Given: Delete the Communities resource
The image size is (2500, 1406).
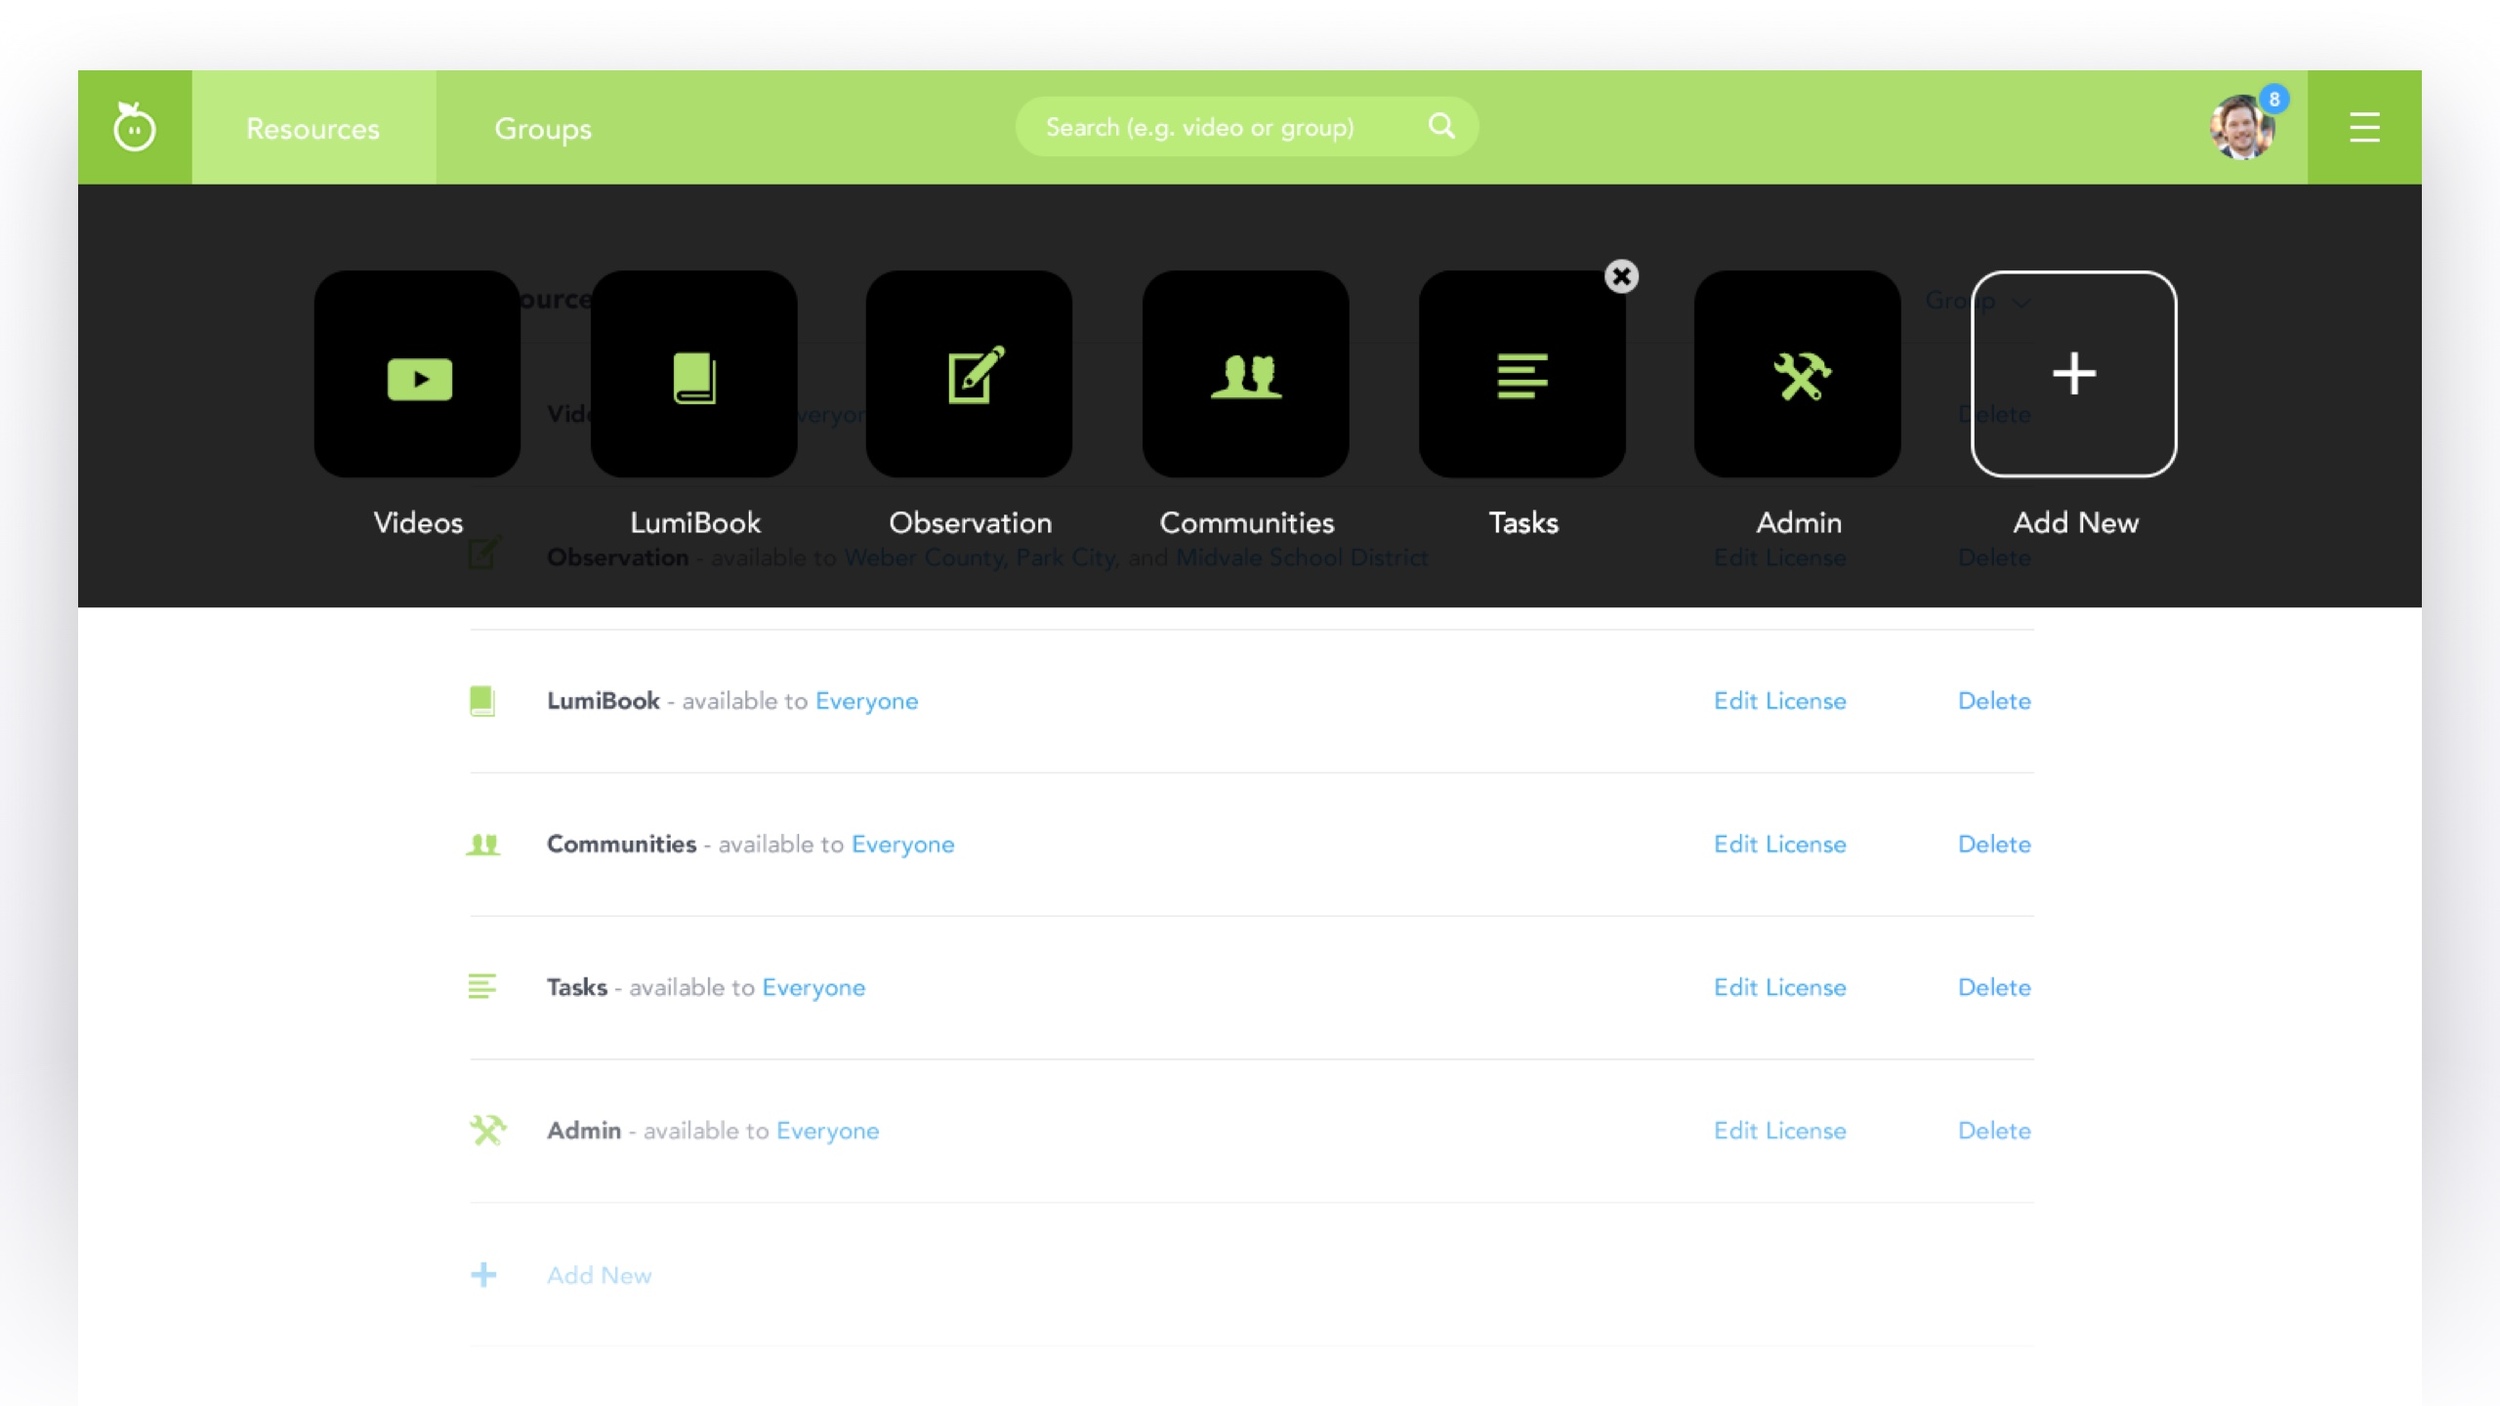Looking at the screenshot, I should [x=1994, y=844].
